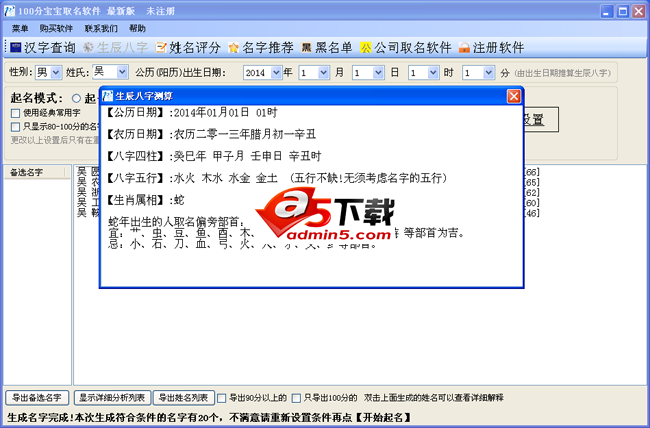Screen dimensions: 650x428
Task: Expand the birth month 月 dropdown
Action: click(x=324, y=73)
